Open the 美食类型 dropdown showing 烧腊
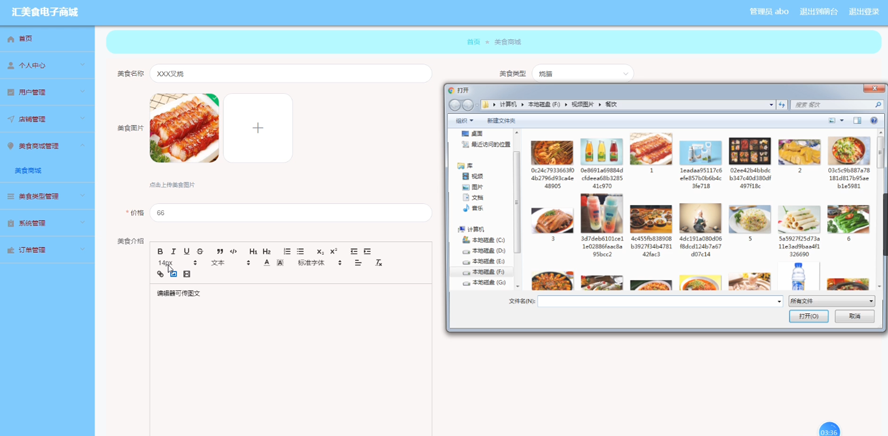Image resolution: width=888 pixels, height=436 pixels. tap(583, 74)
